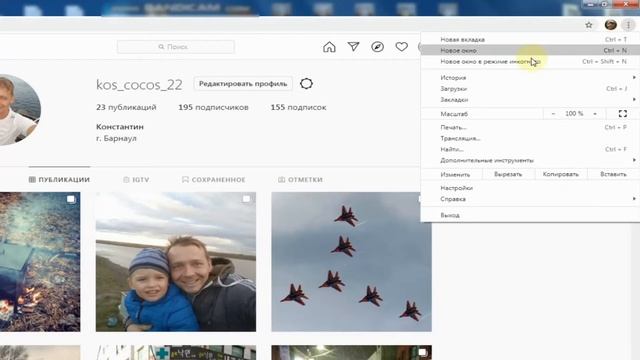
Task: Click Копировать in the edit row
Action: click(x=560, y=174)
